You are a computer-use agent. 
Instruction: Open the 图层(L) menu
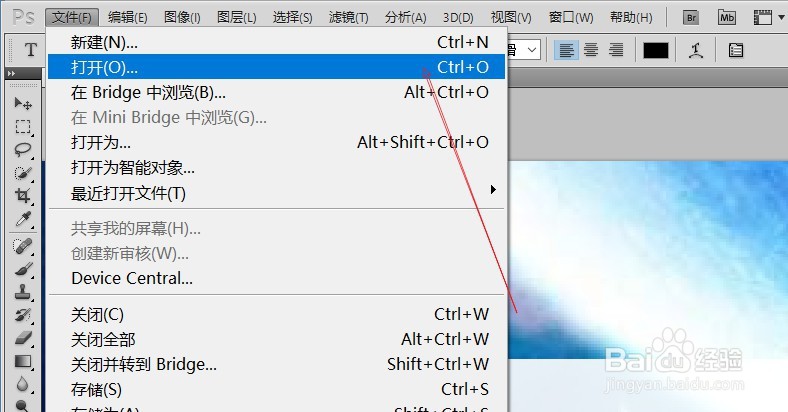(x=236, y=18)
